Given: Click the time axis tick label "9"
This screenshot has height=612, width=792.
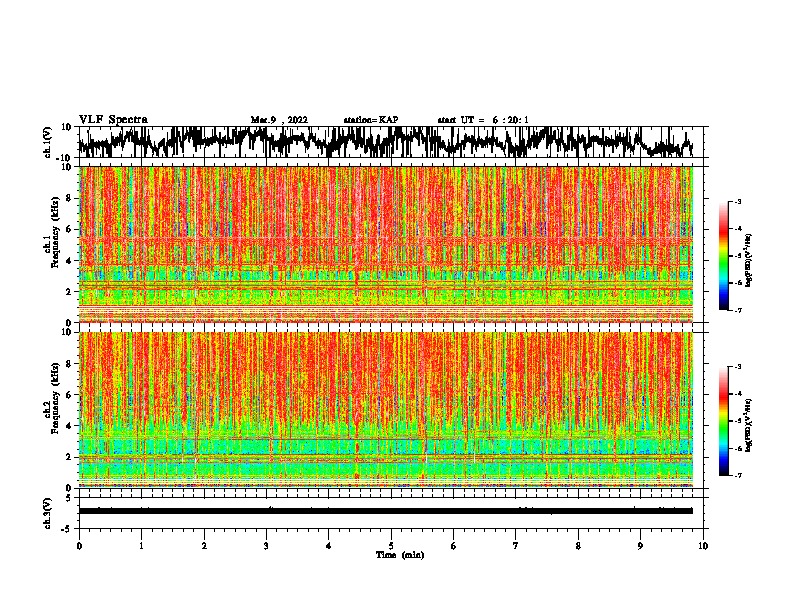Looking at the screenshot, I should (640, 546).
